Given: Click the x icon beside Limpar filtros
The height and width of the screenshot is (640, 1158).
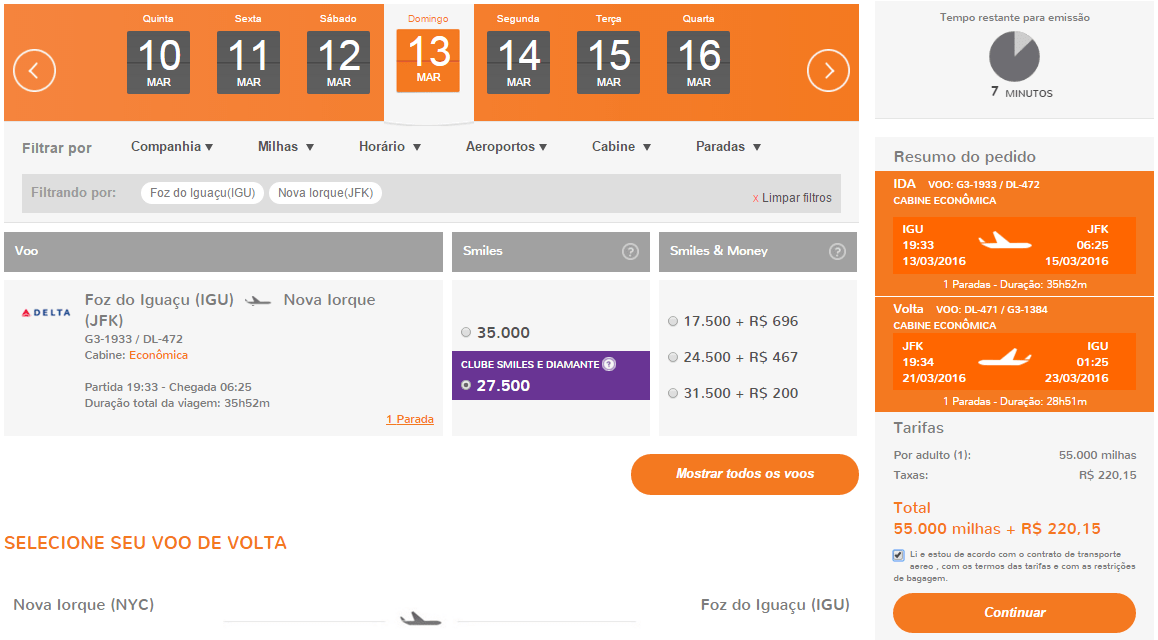Looking at the screenshot, I should (x=756, y=199).
